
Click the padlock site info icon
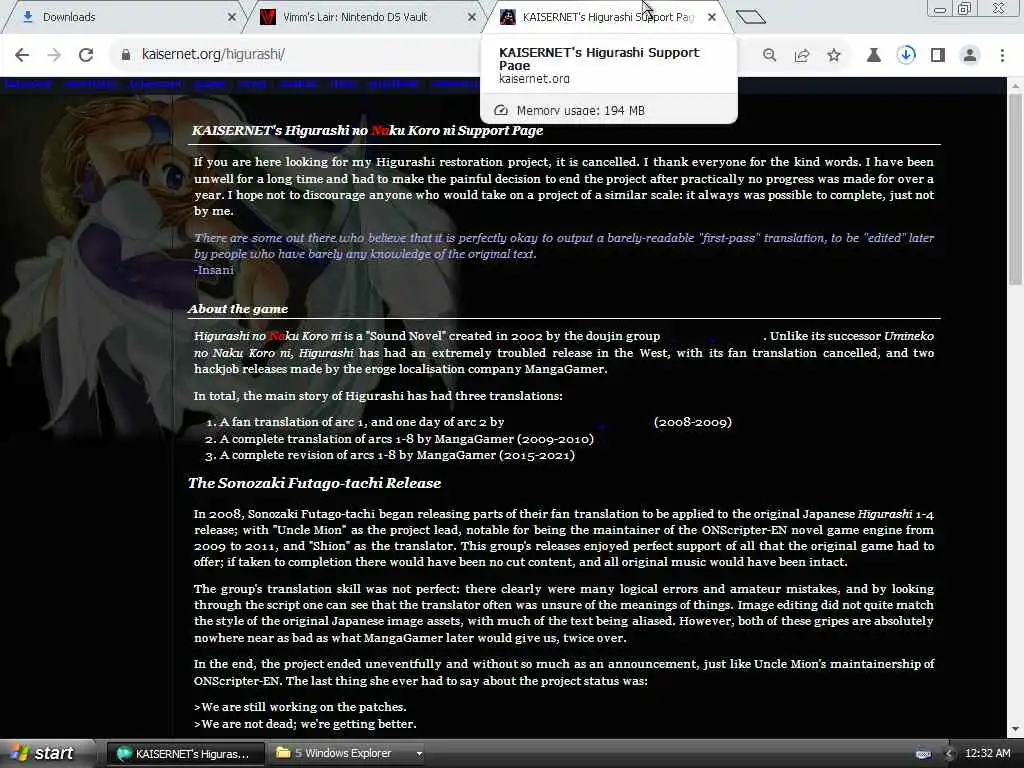coord(126,55)
